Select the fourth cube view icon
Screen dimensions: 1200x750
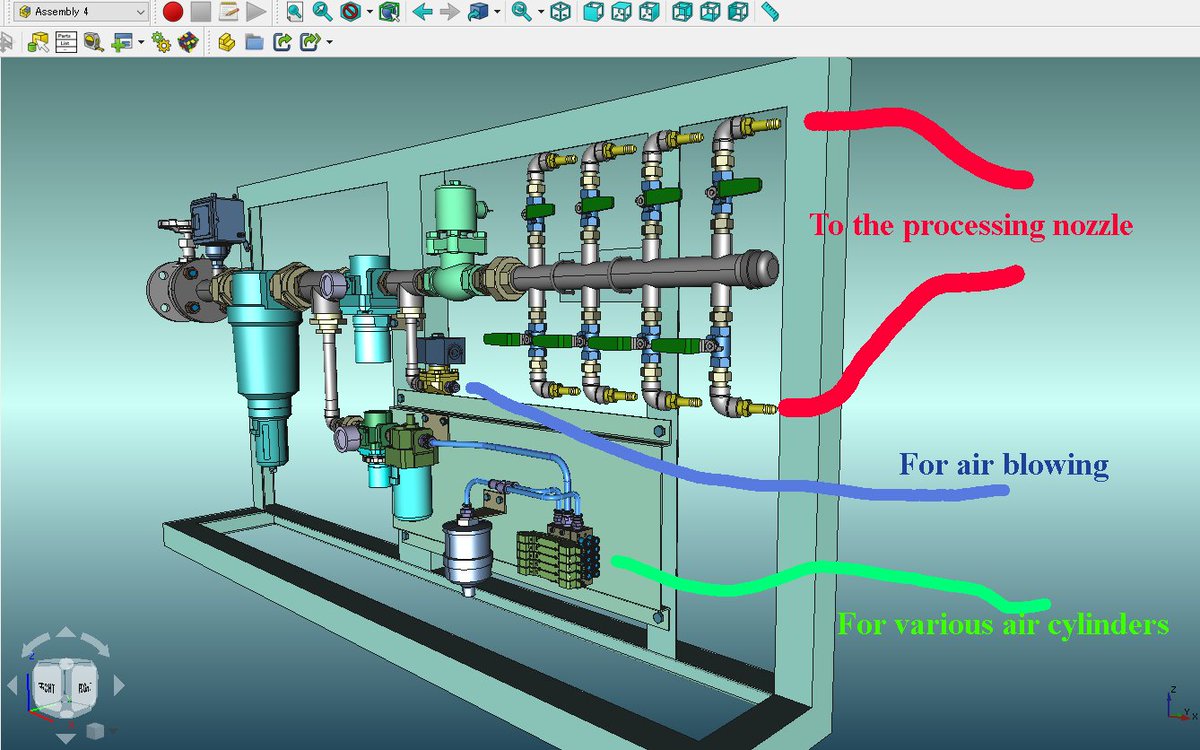(682, 12)
